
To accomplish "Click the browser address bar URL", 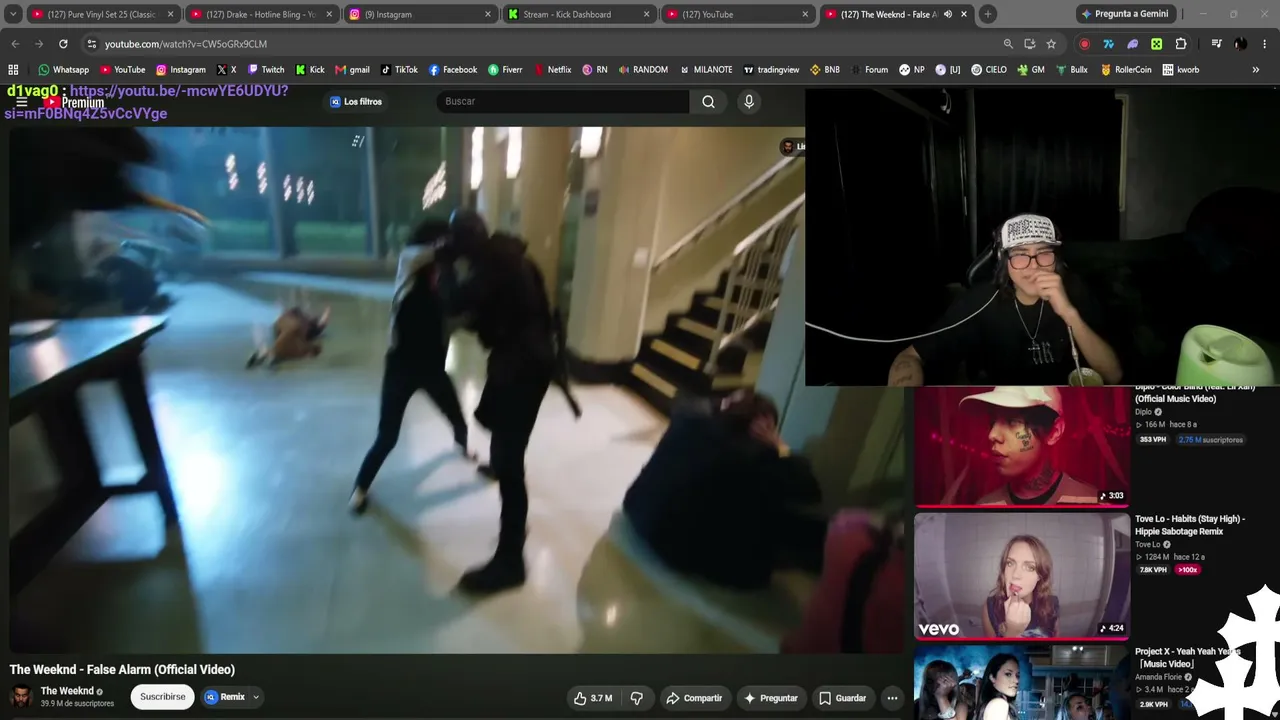I will 186,44.
